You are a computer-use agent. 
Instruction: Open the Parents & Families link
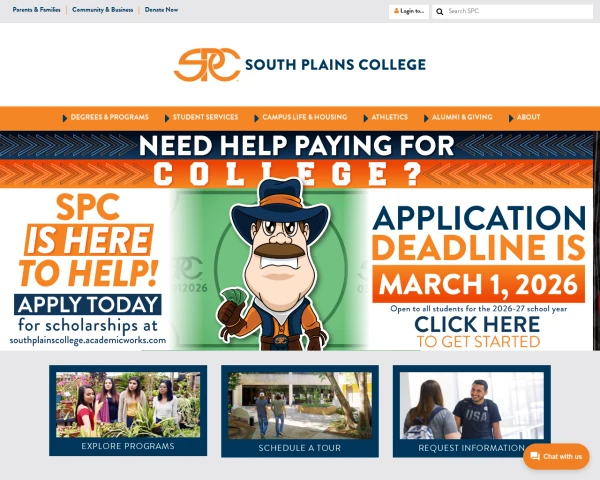click(x=36, y=10)
